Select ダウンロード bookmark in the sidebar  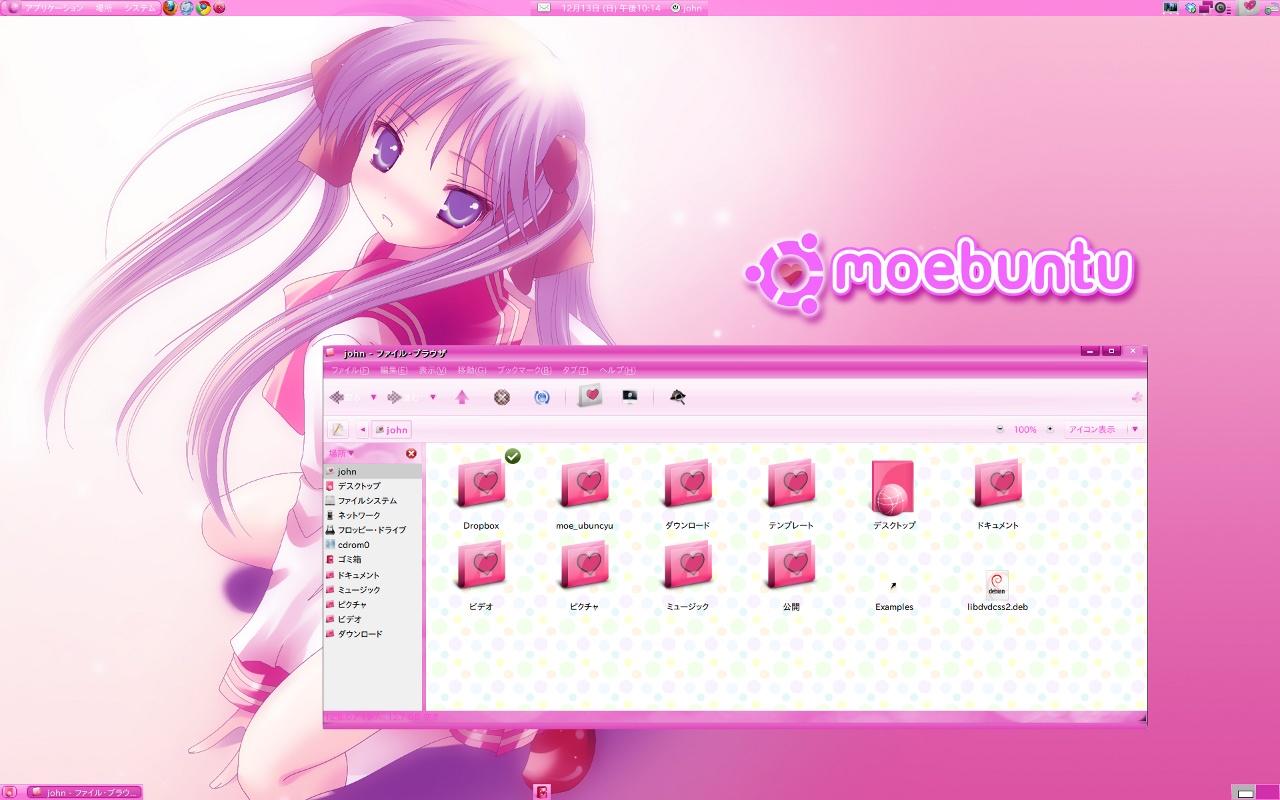tap(373, 634)
